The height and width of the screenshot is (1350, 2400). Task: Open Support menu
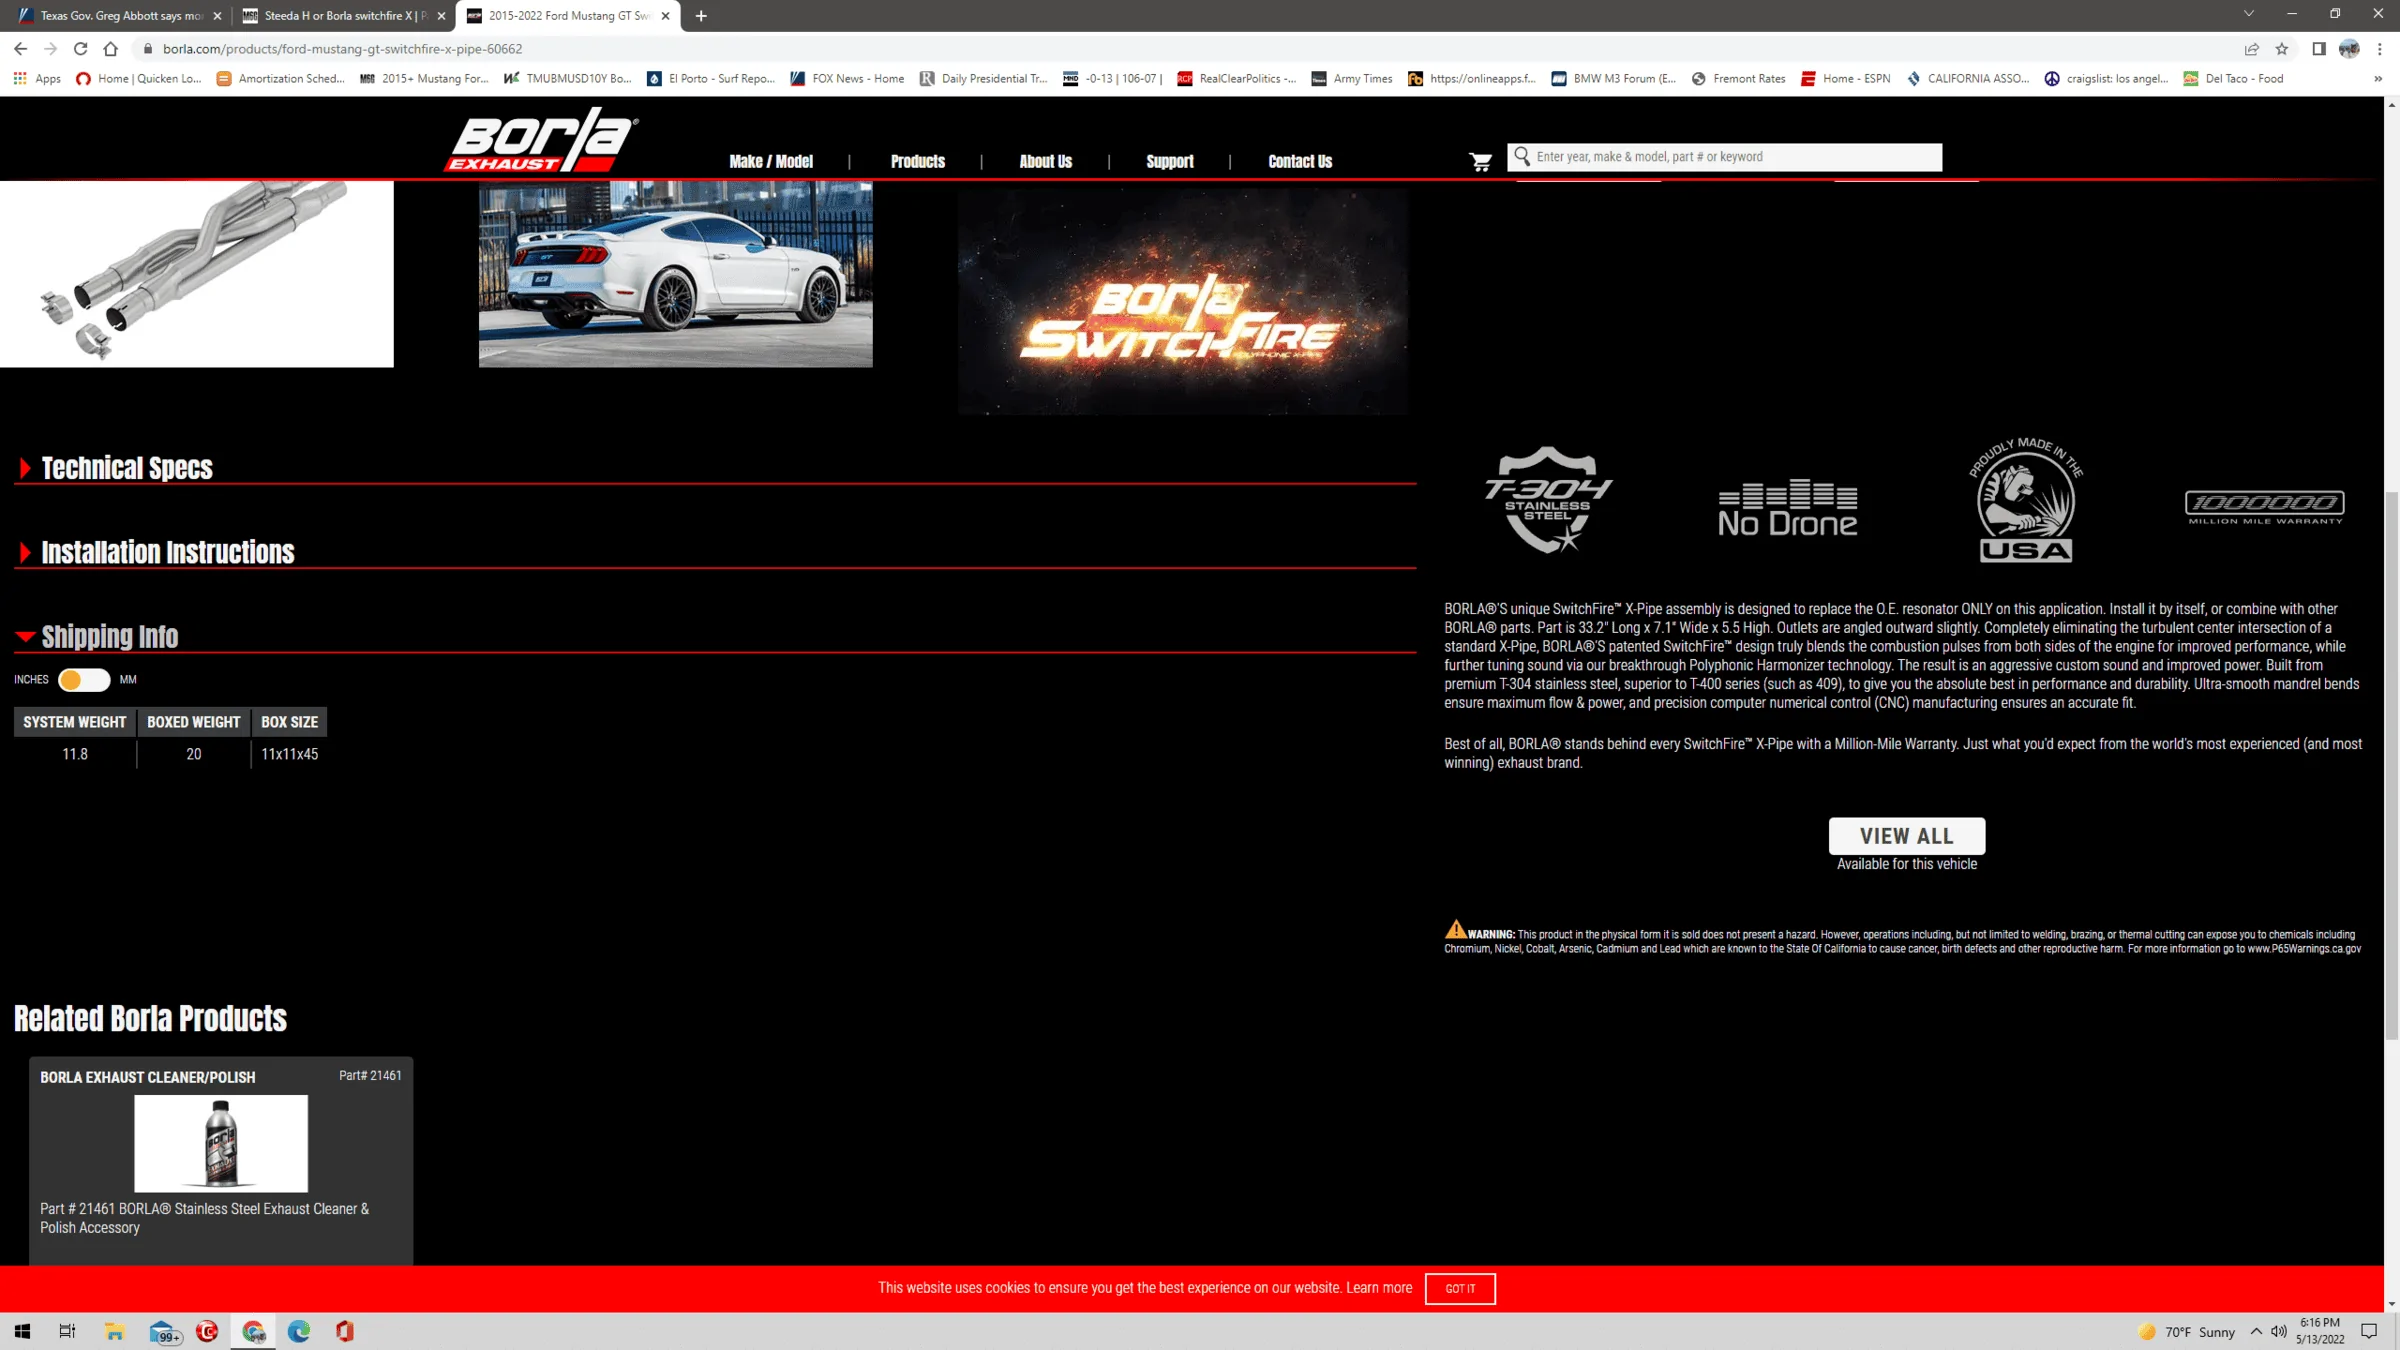click(x=1169, y=161)
